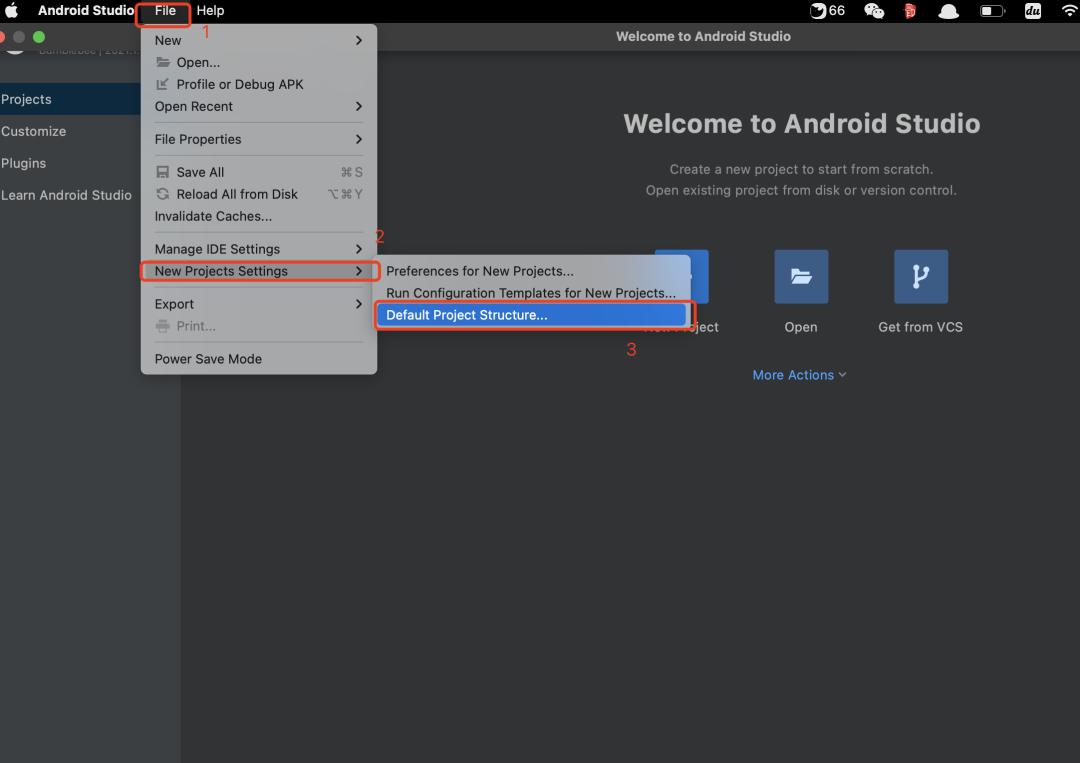Open the More Actions dropdown
The height and width of the screenshot is (763, 1080).
pos(799,375)
